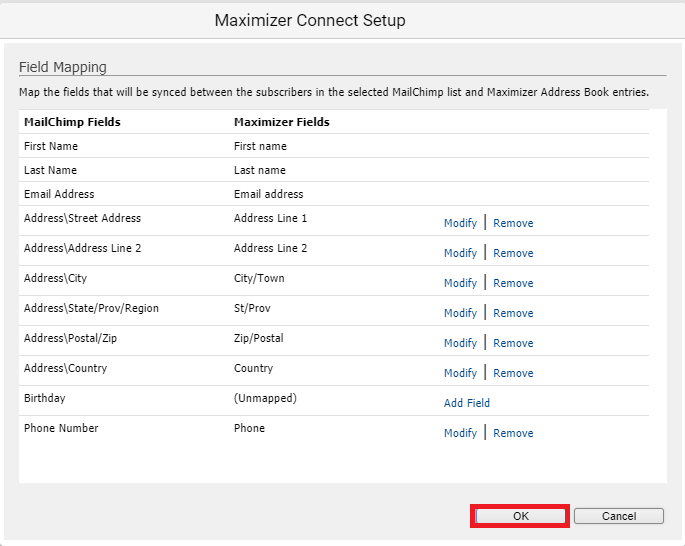Screen dimensions: 685x546
Task: Modify the Address Line 1 mapping
Action: click(x=460, y=223)
